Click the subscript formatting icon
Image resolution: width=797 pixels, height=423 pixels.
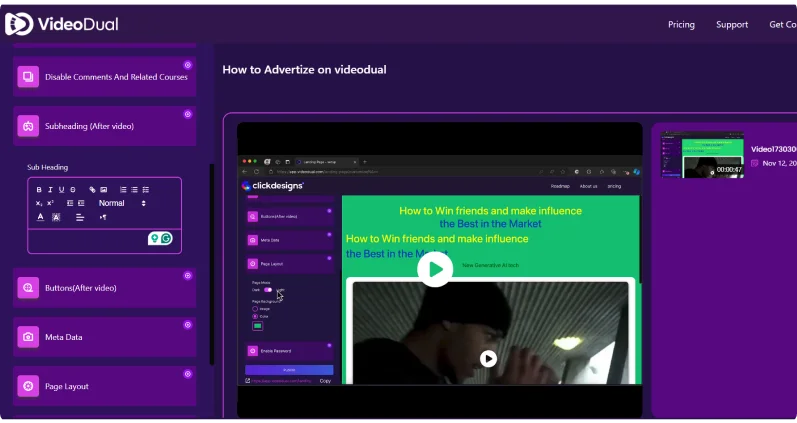[40, 203]
